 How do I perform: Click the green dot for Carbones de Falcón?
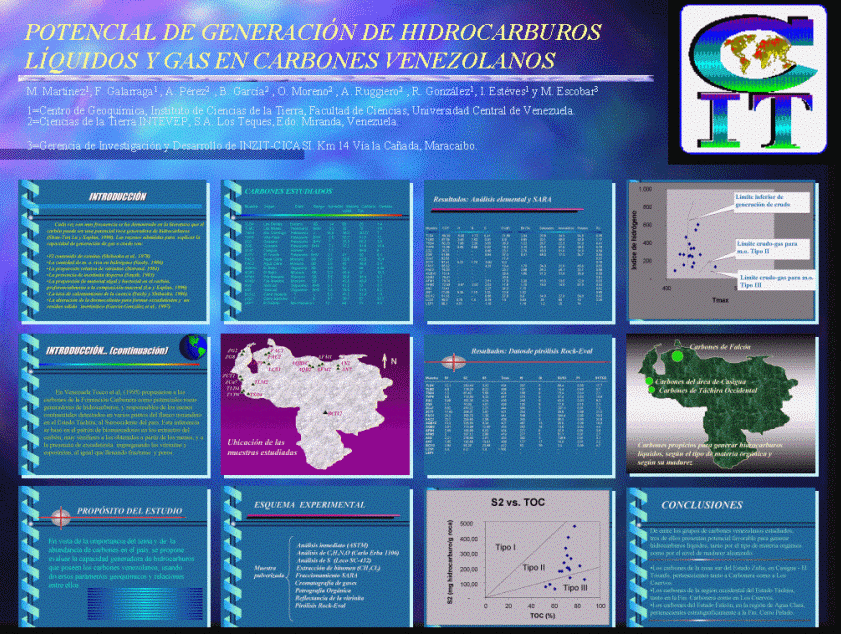coord(677,355)
